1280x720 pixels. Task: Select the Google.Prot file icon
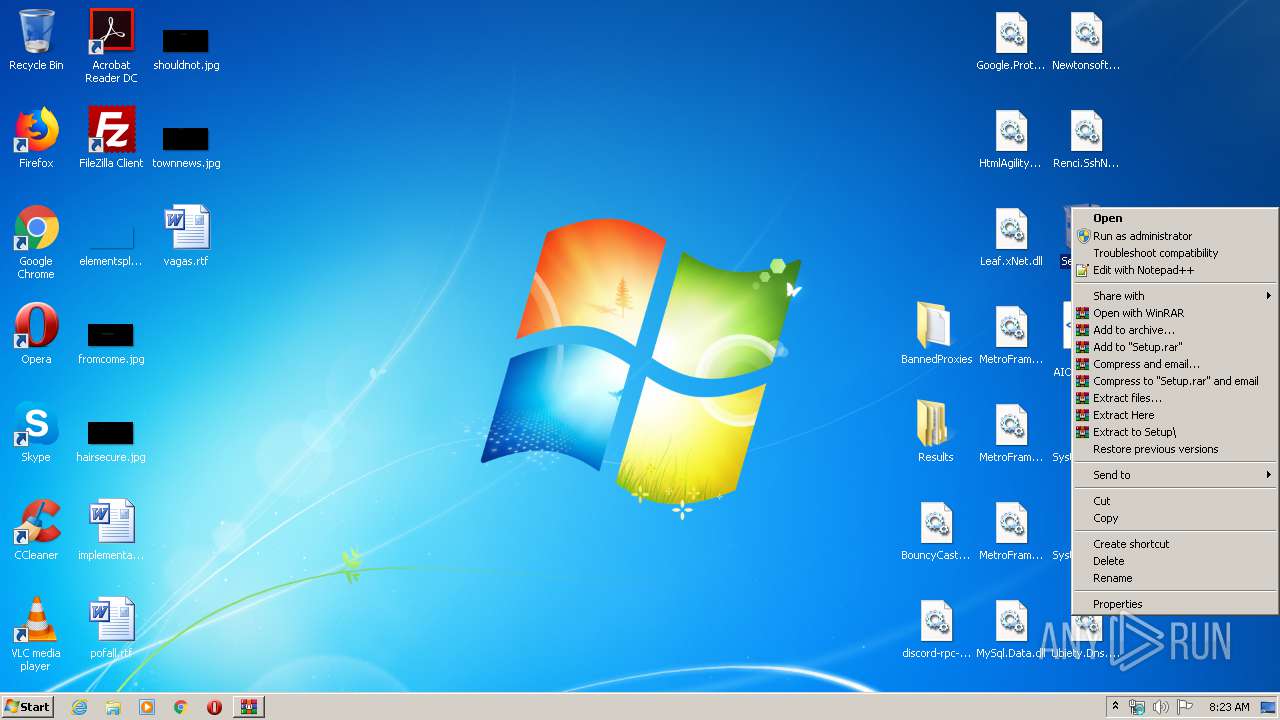coord(1011,40)
